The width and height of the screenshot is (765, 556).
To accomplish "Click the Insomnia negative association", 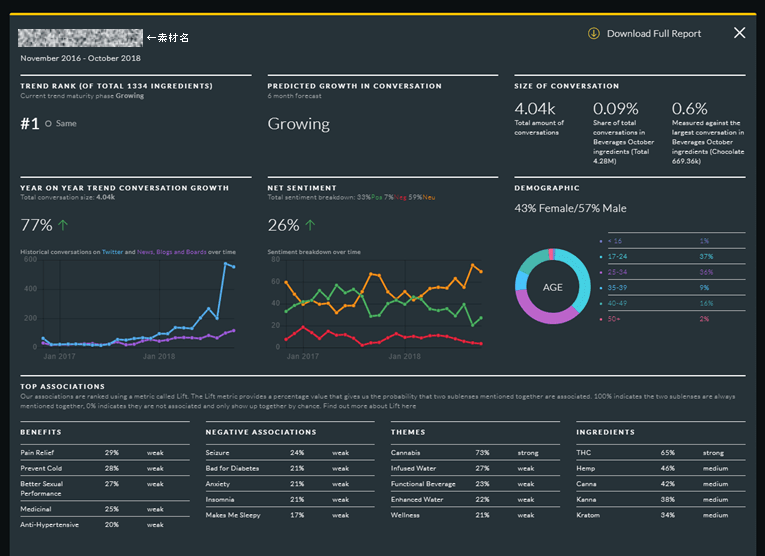I will [290, 499].
